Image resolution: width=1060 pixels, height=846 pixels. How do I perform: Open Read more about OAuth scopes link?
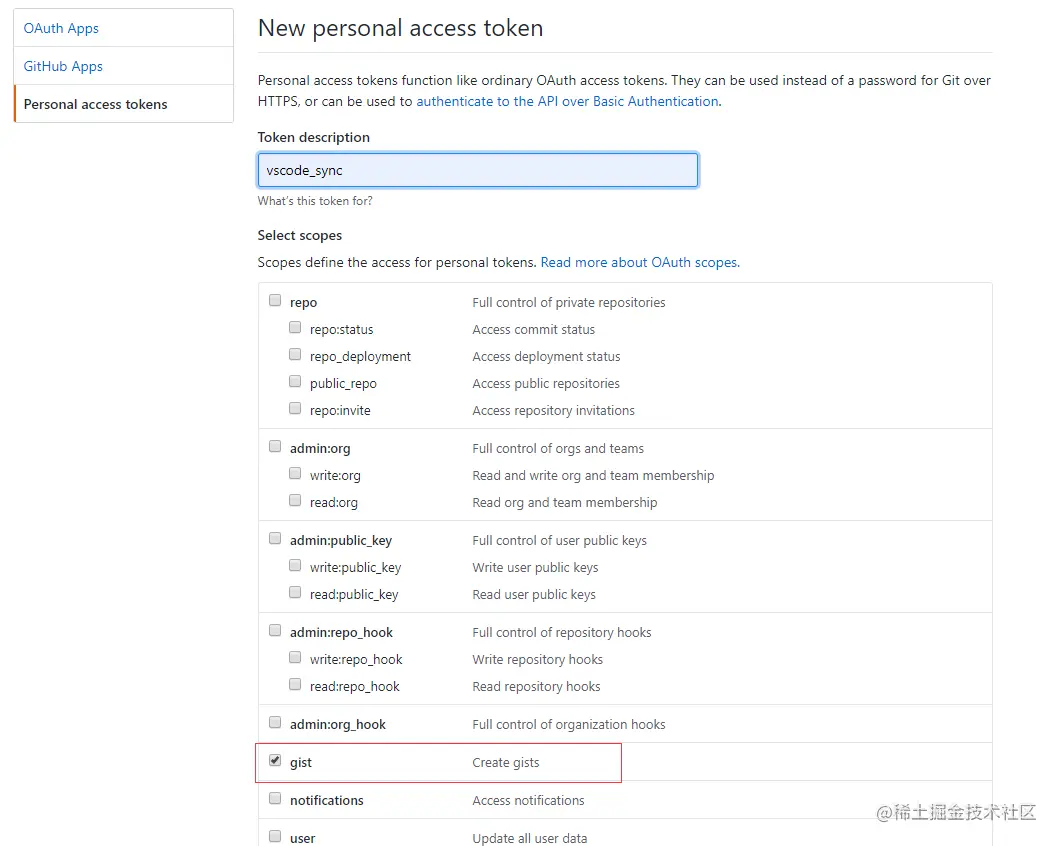(640, 262)
